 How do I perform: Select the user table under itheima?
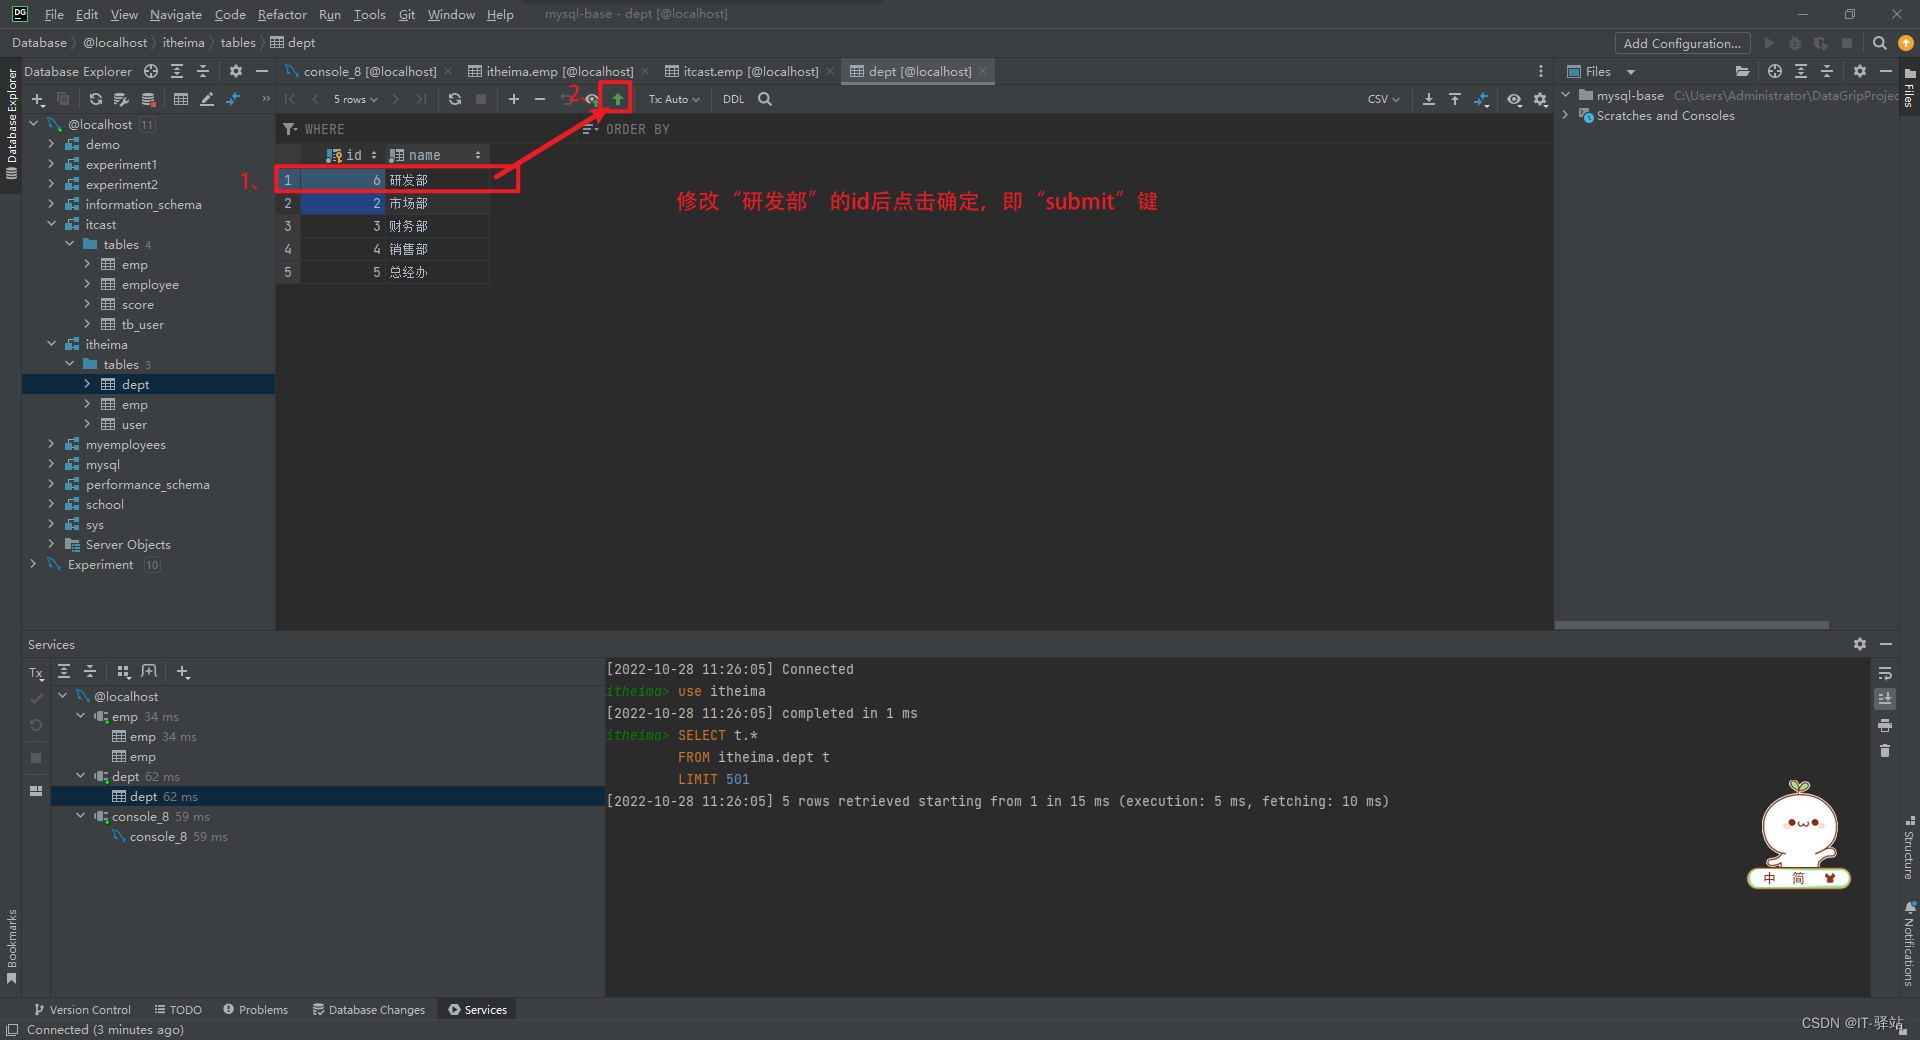[x=134, y=424]
